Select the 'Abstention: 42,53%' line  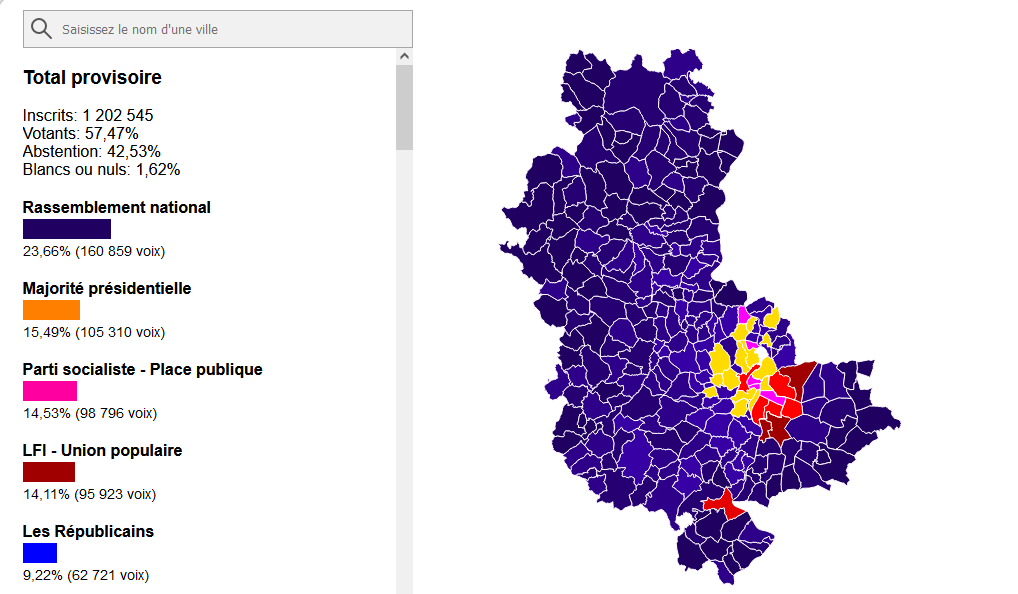pyautogui.click(x=92, y=151)
